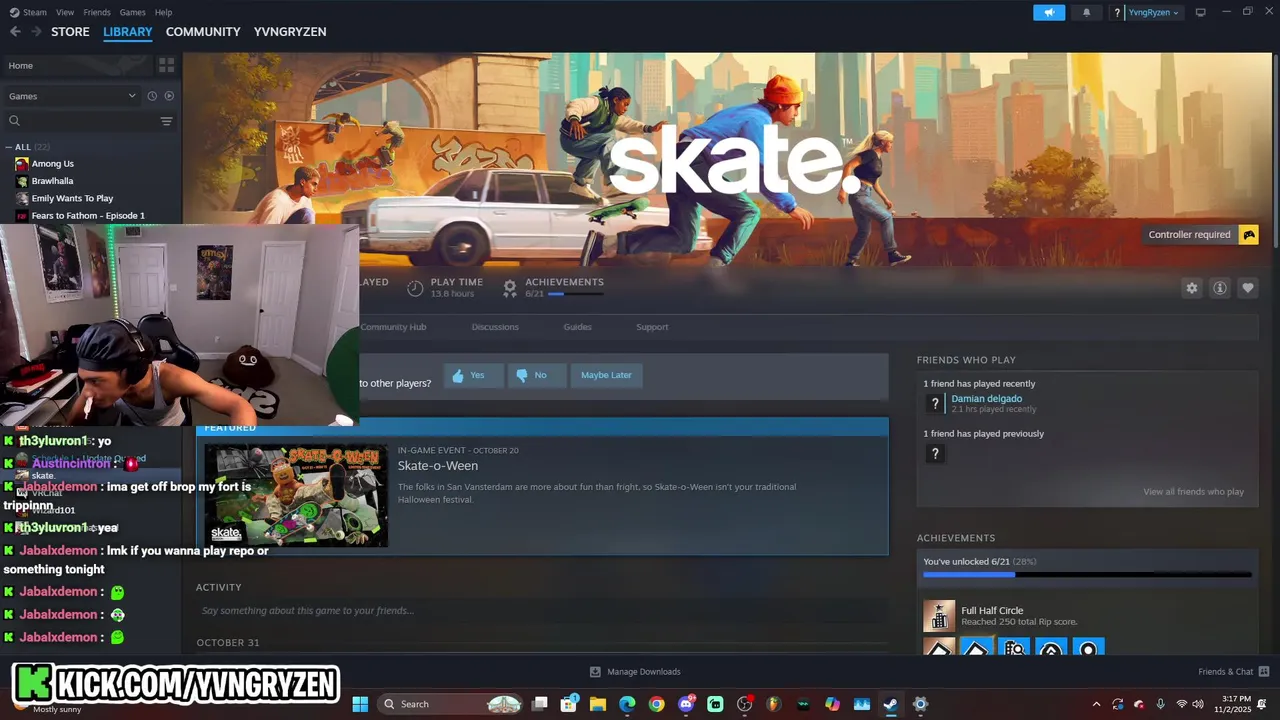1280x720 pixels.
Task: Open Windows Start menu
Action: click(360, 704)
